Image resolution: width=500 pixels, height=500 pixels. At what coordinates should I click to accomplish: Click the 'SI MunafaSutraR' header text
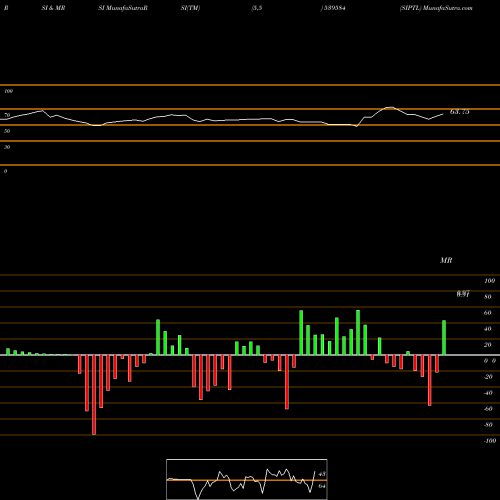click(123, 8)
